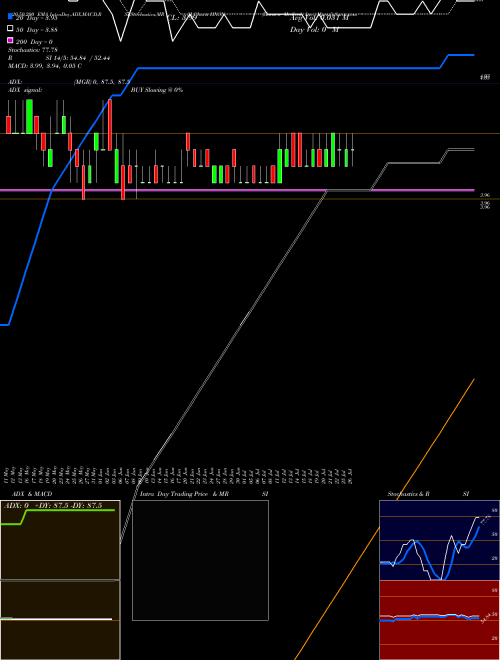500x660 pixels.
Task: Click the 'SI 14/3: 54.84 / 52.44' value
Action: click(x=77, y=58)
